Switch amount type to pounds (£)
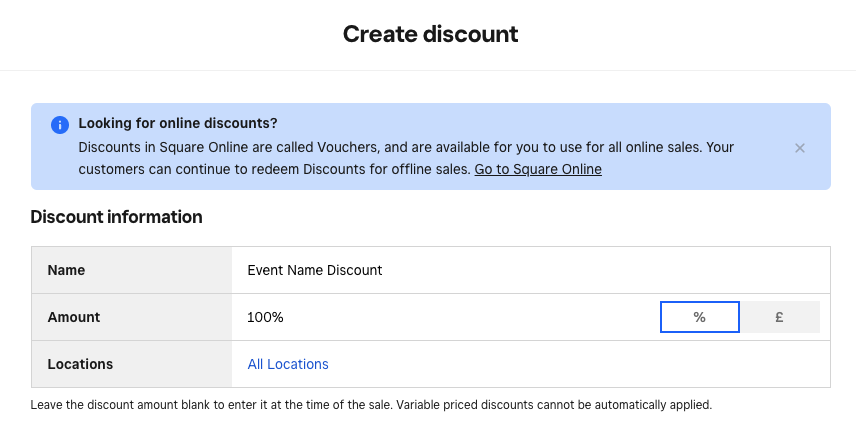 click(780, 317)
